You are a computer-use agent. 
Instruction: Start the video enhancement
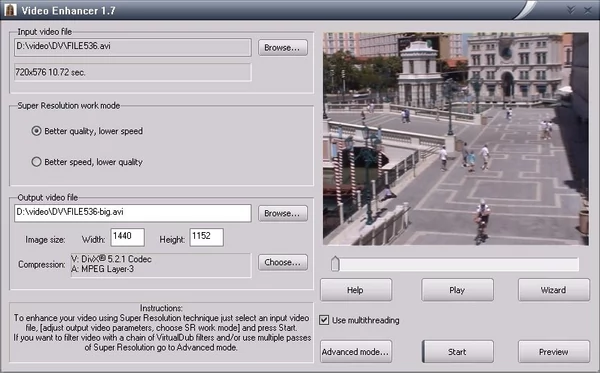457,352
